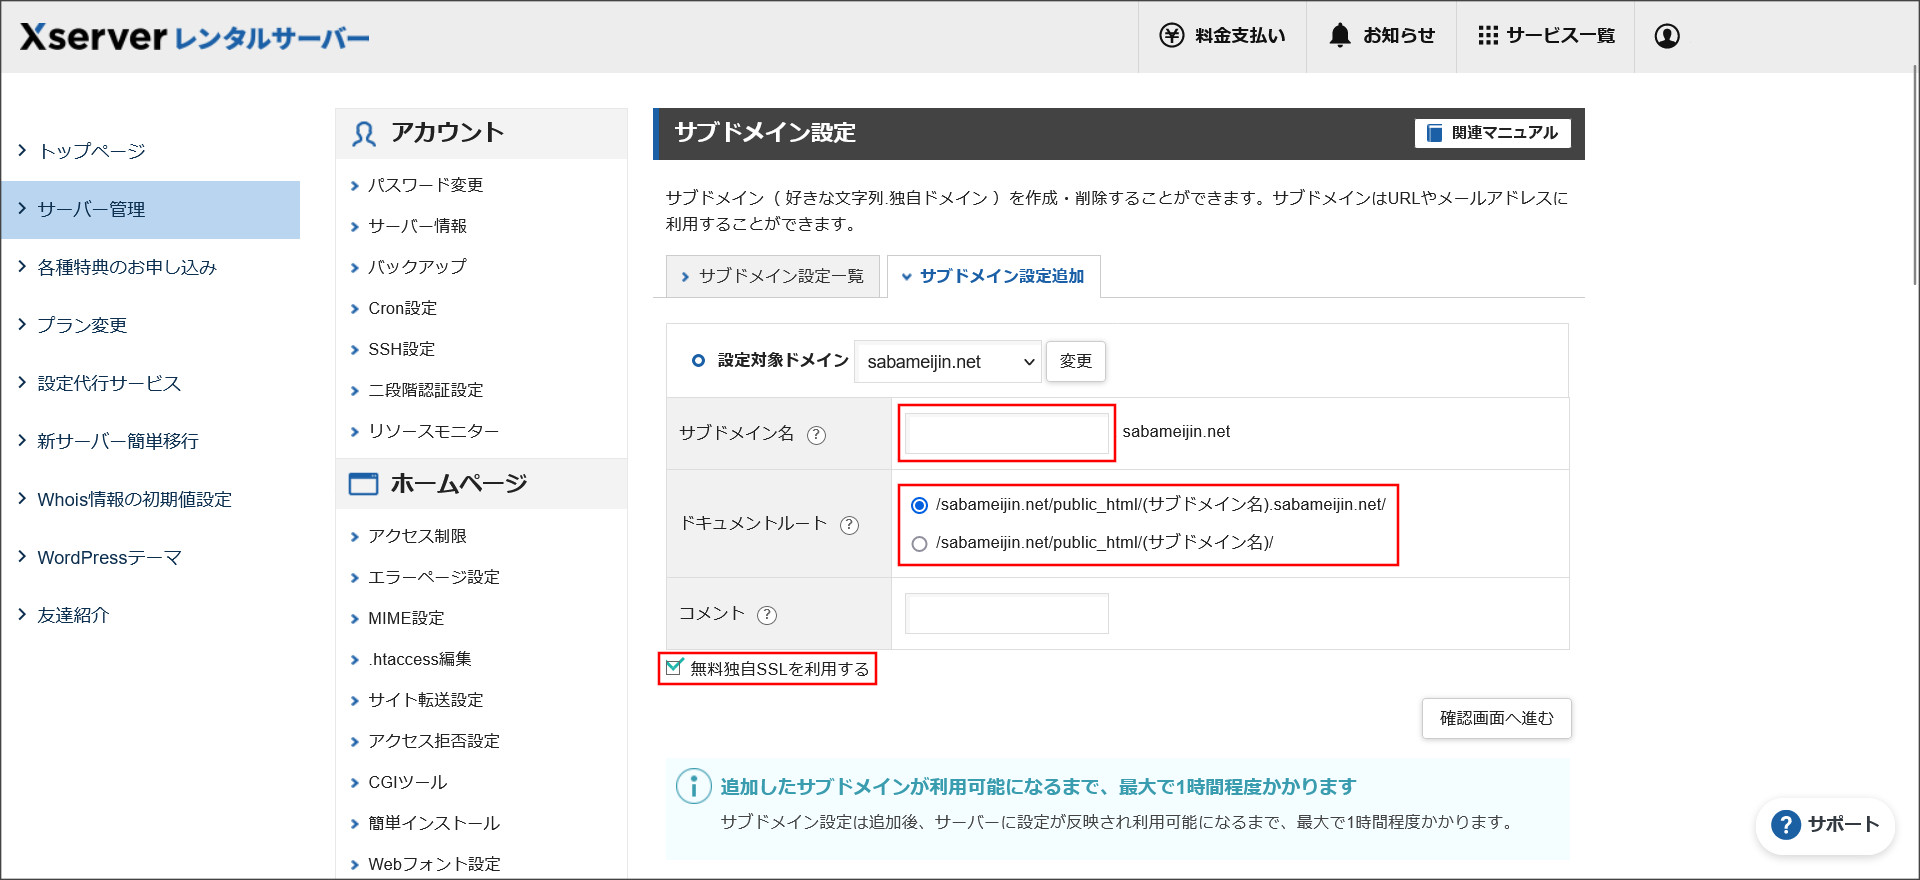Open パスワード変更 link

pos(425,185)
